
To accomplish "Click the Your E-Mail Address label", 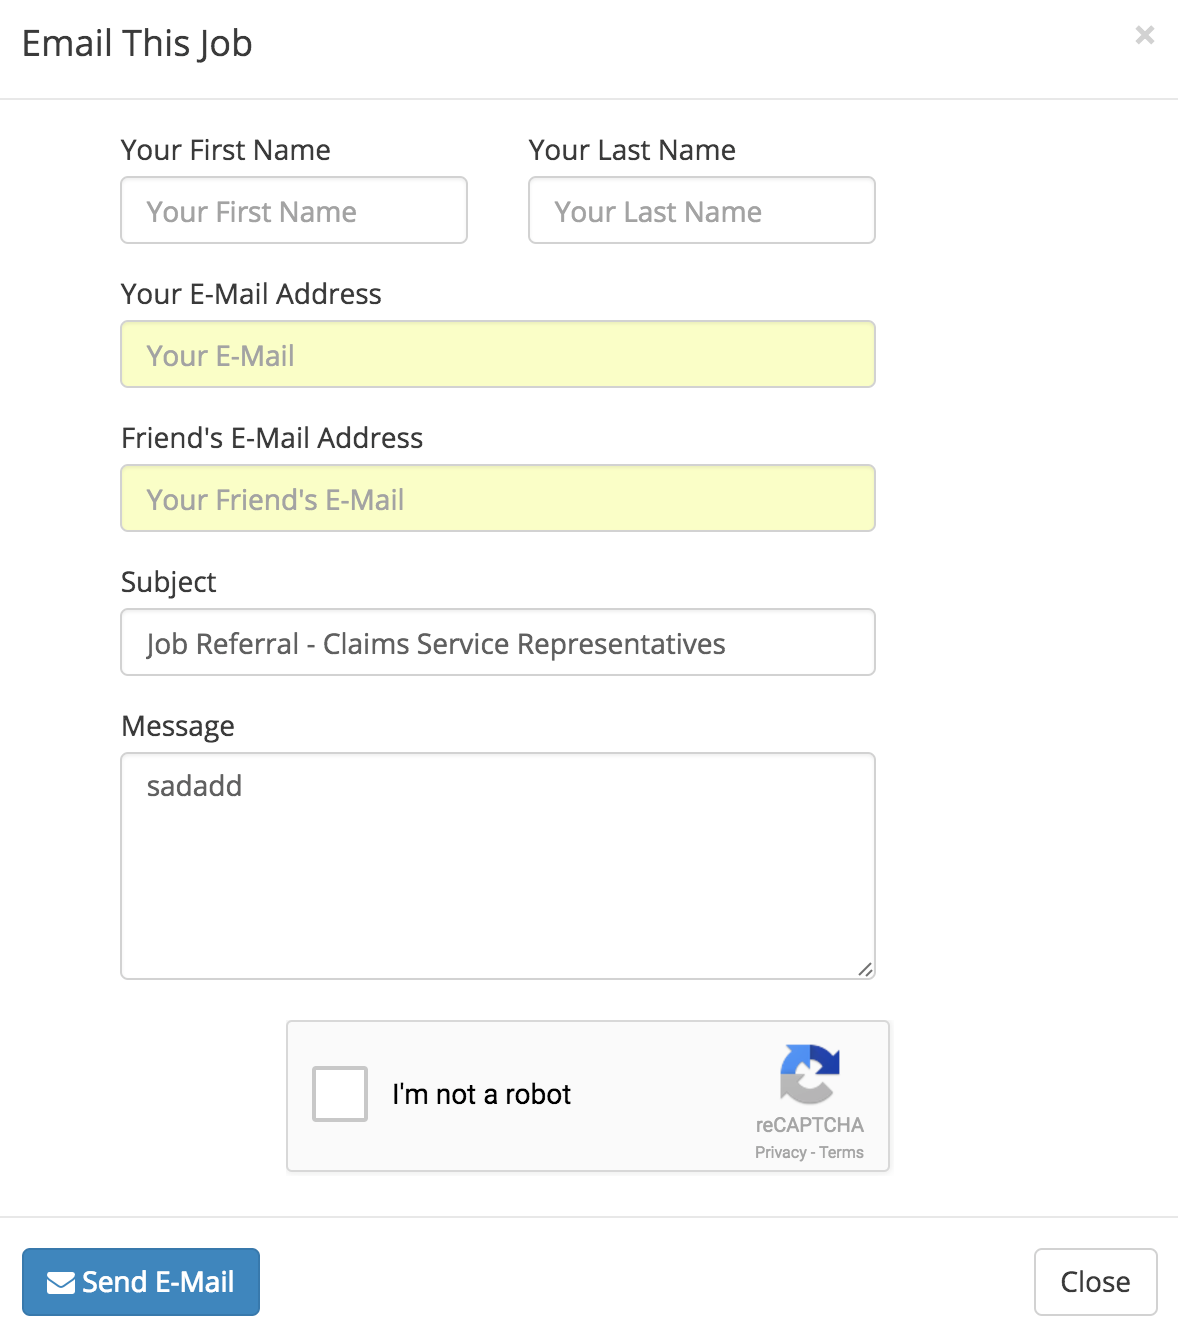I will click(x=251, y=294).
